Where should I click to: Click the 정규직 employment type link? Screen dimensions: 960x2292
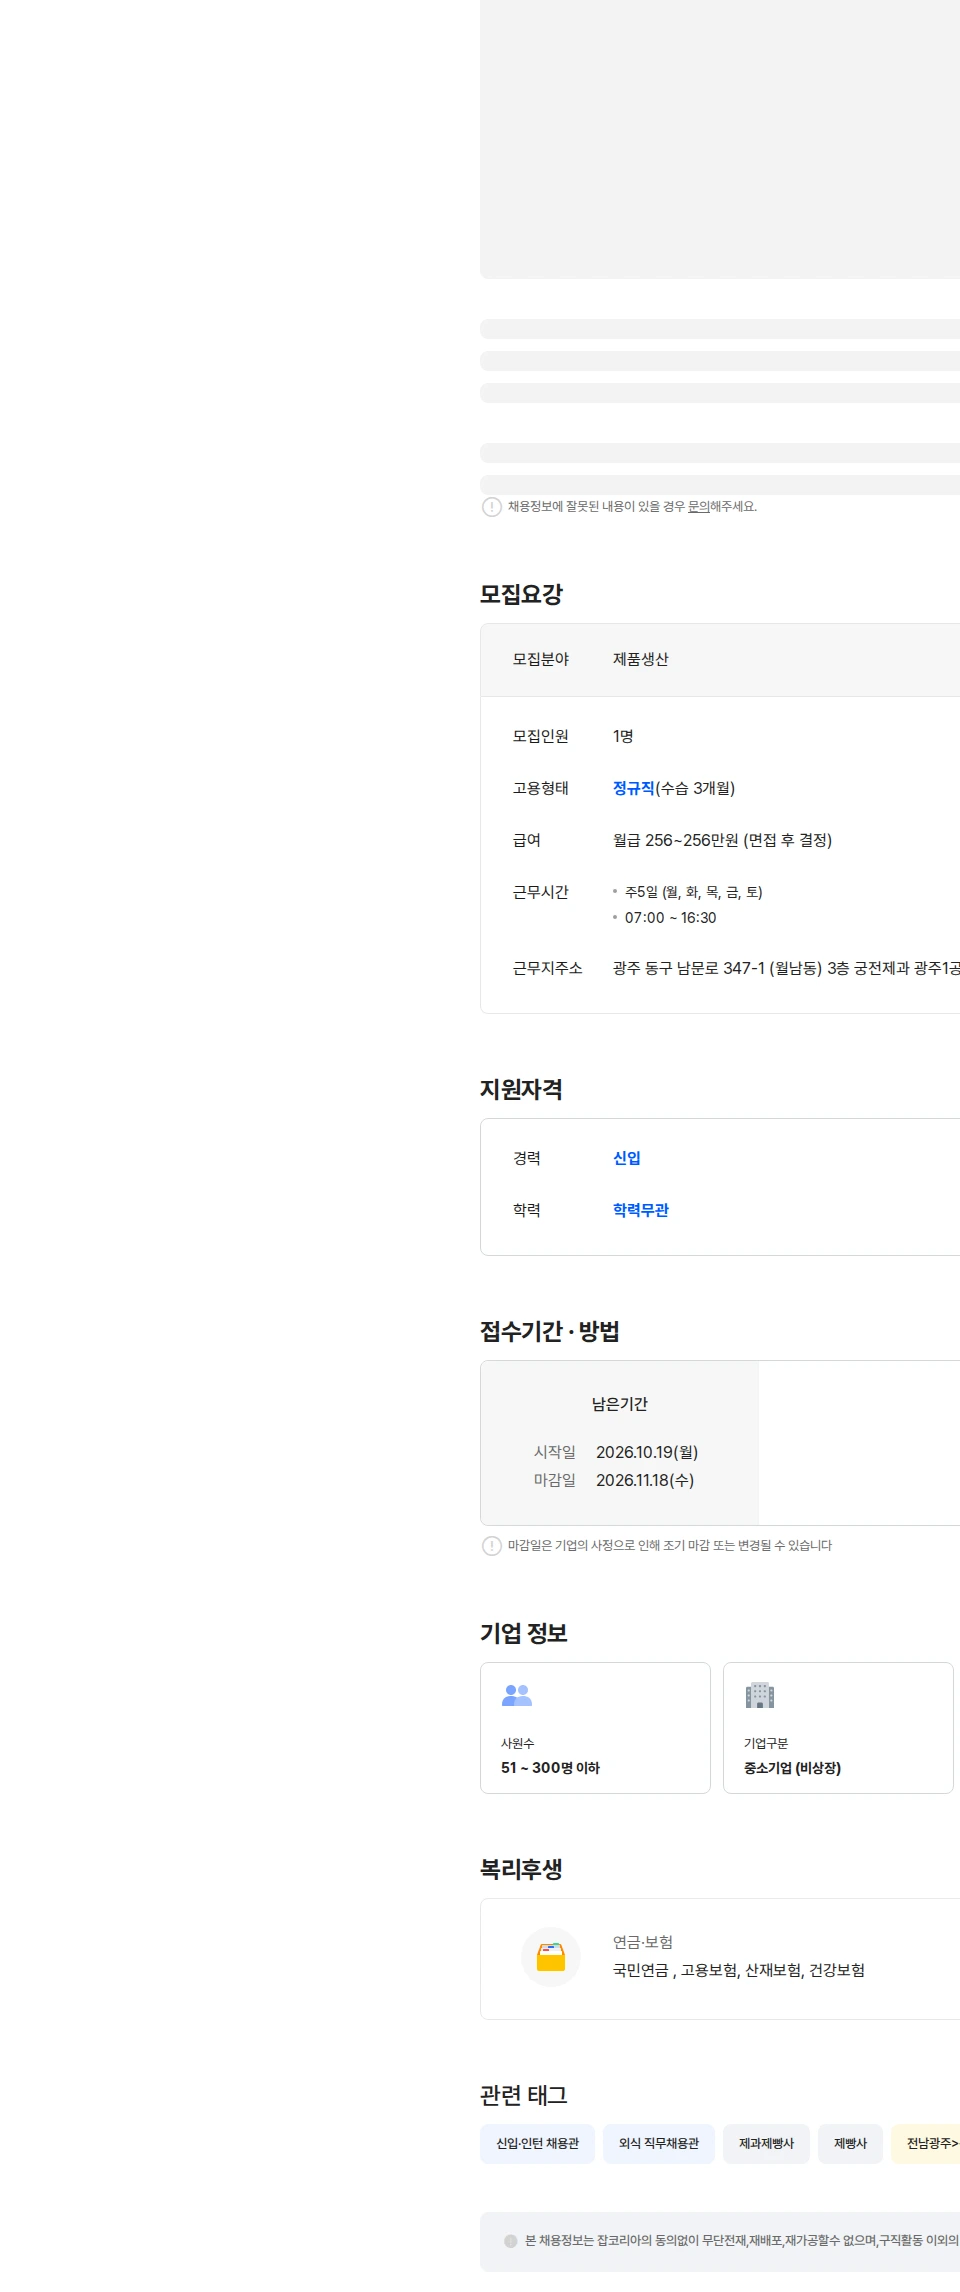tap(633, 788)
